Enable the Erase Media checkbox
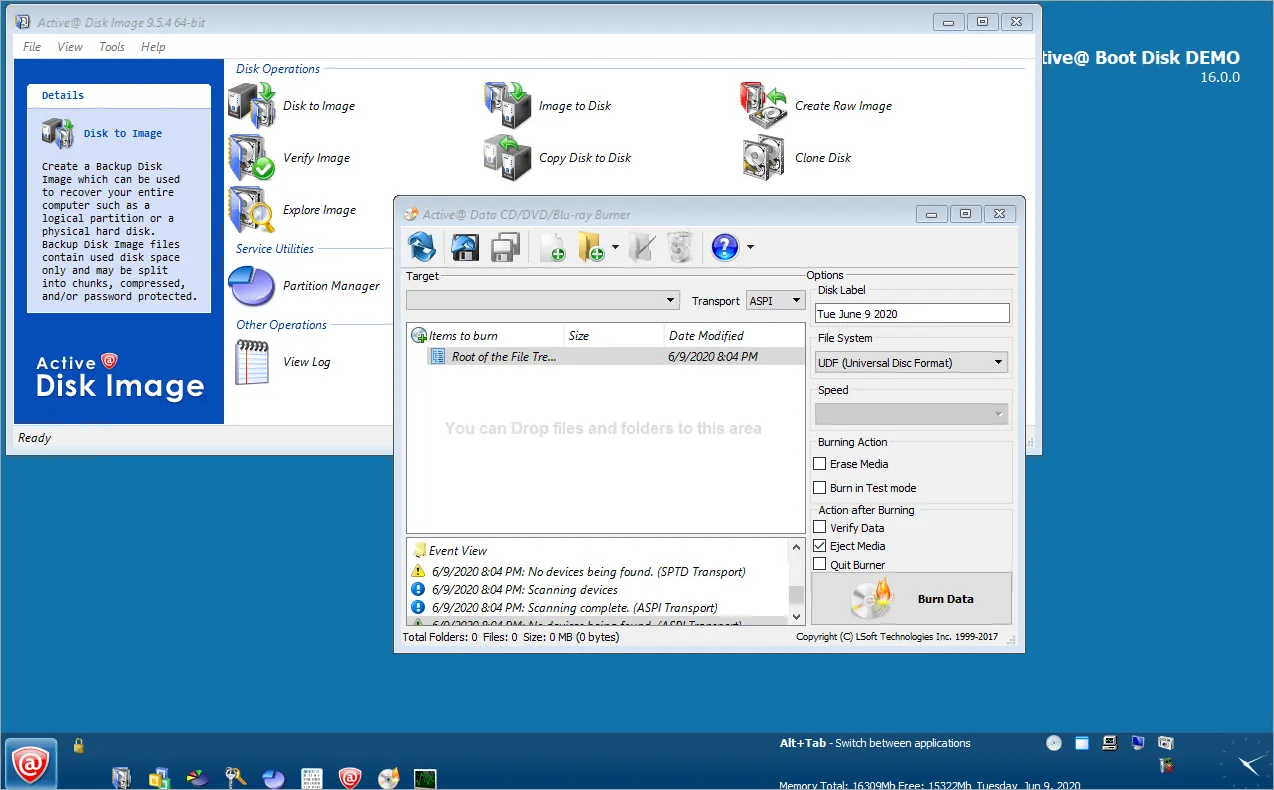 [x=820, y=464]
